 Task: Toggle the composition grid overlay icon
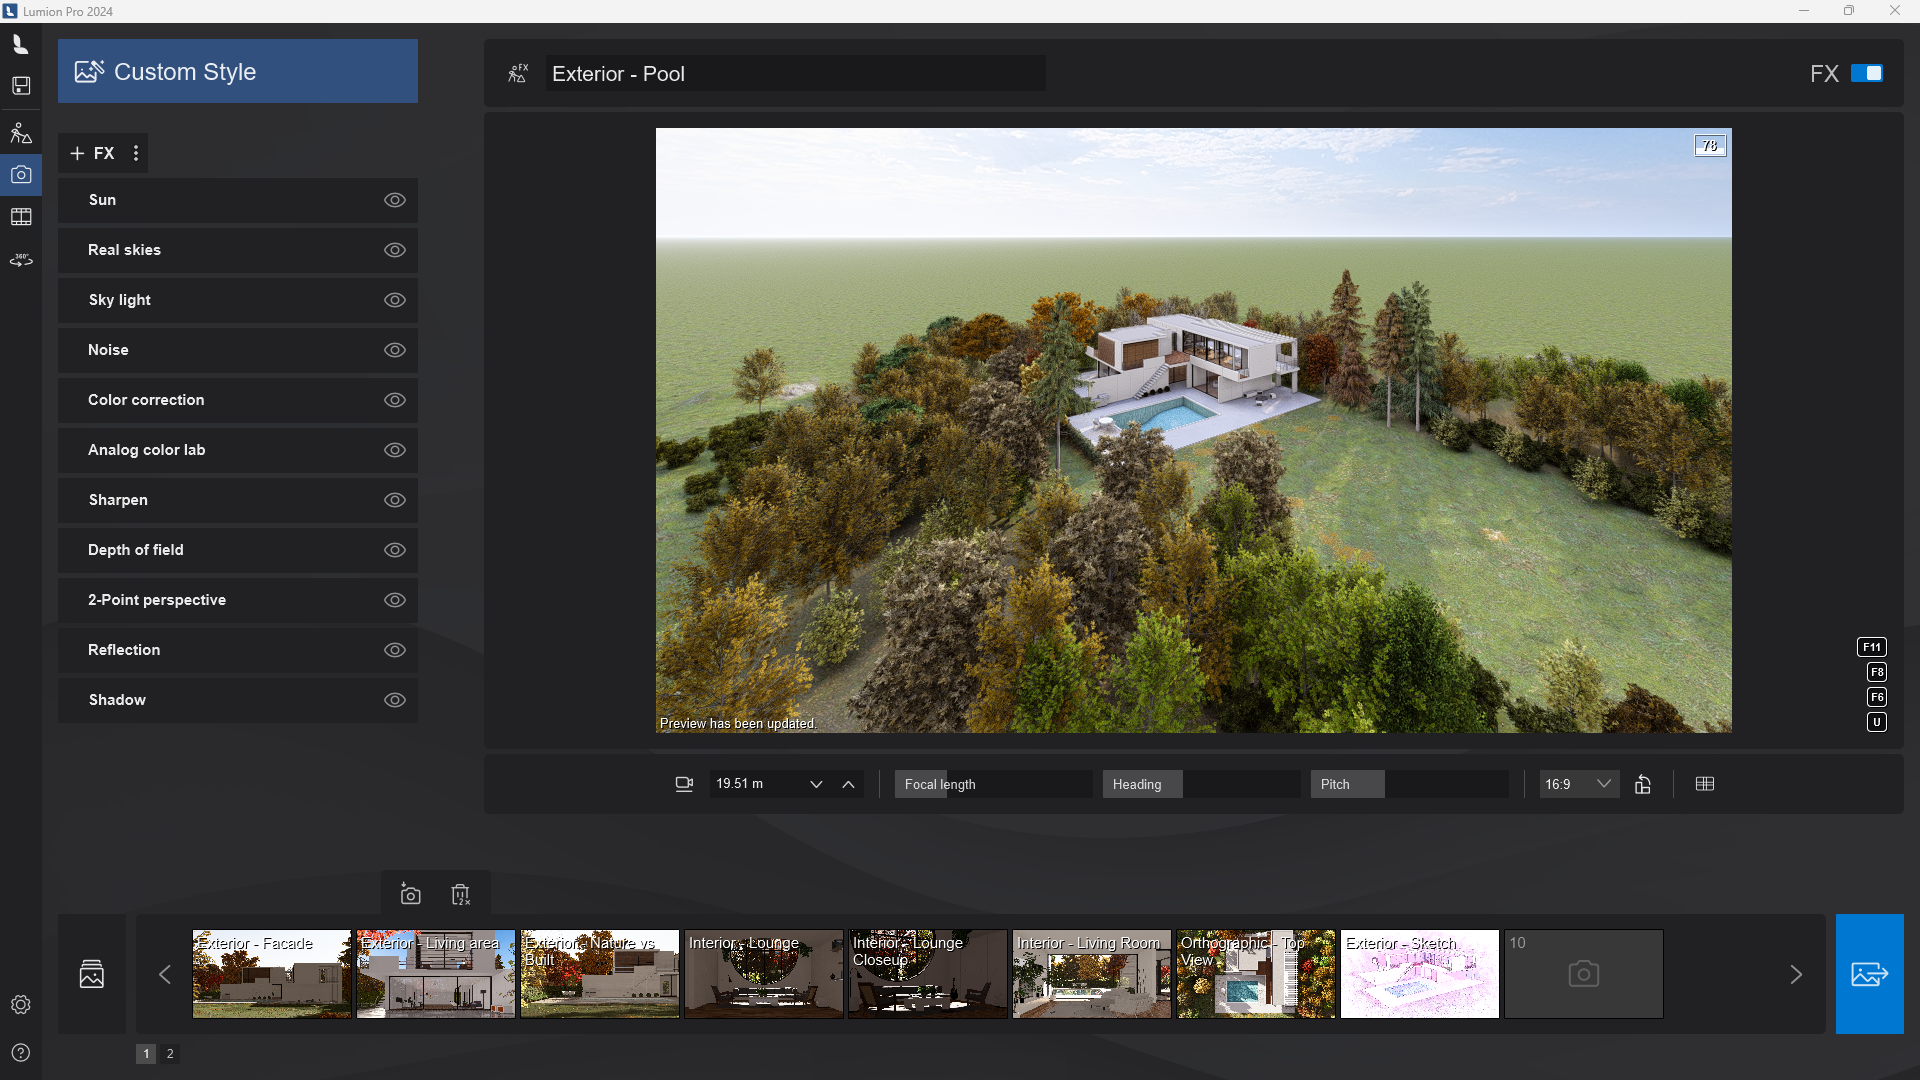1705,784
